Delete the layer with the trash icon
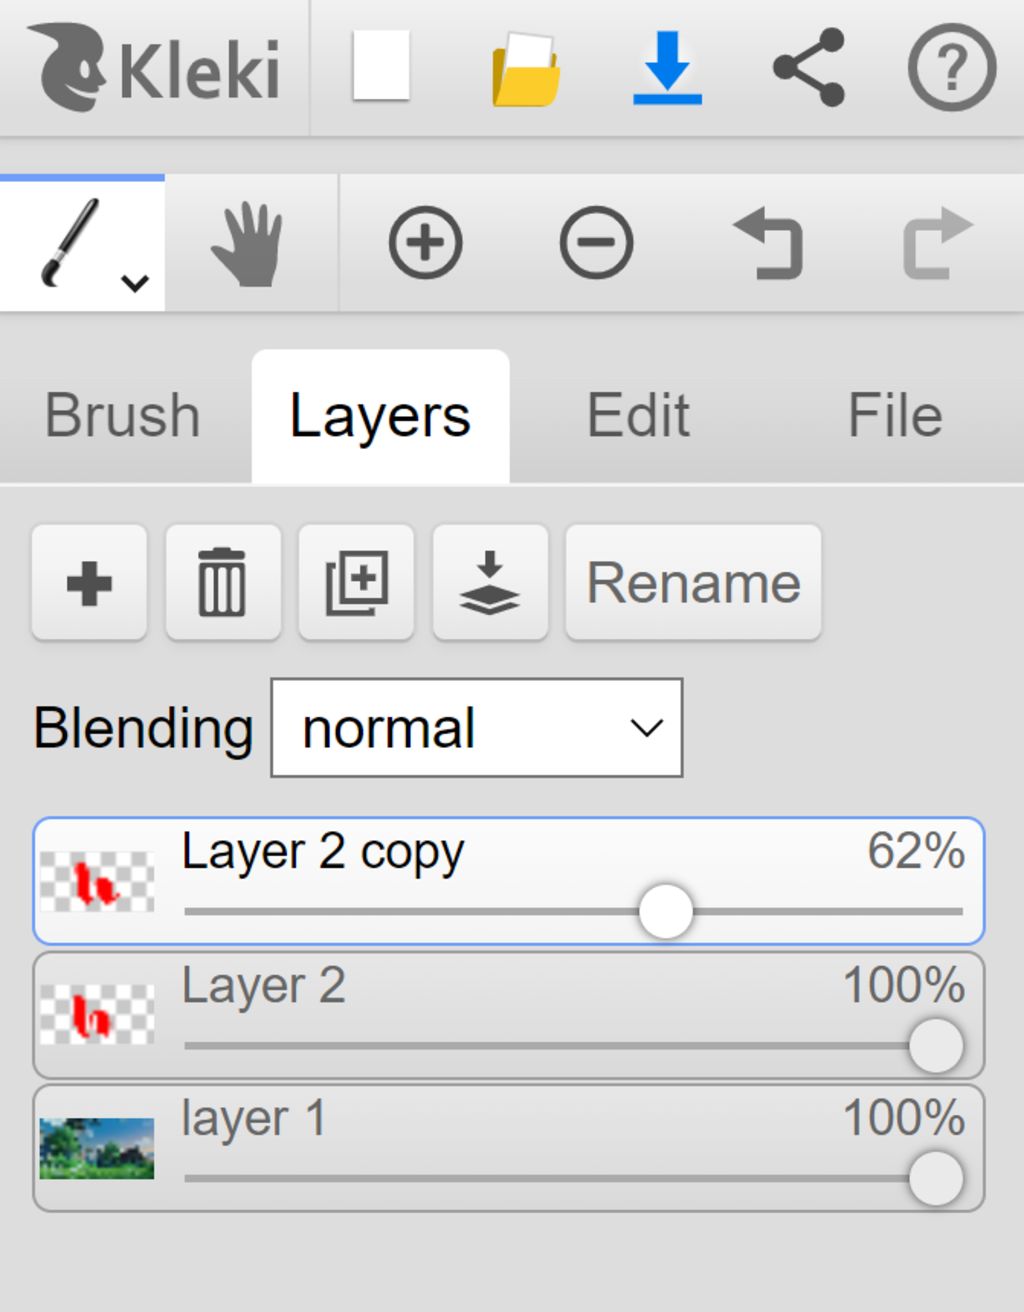This screenshot has height=1312, width=1024. tap(223, 582)
